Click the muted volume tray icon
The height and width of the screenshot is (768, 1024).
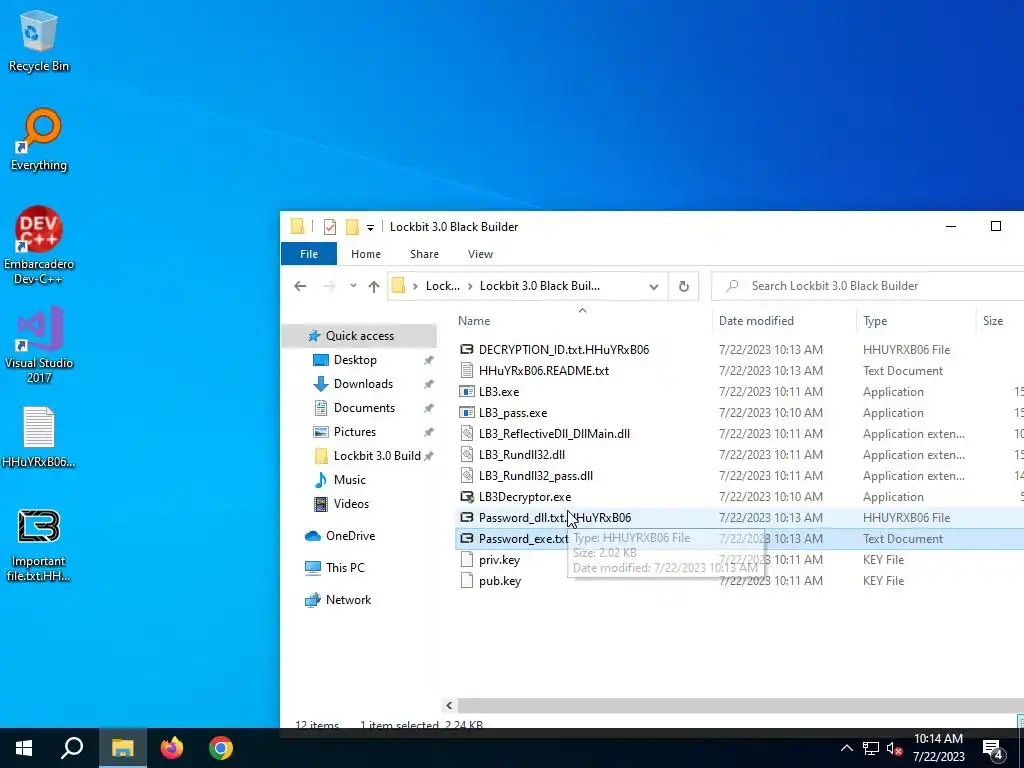tap(894, 748)
